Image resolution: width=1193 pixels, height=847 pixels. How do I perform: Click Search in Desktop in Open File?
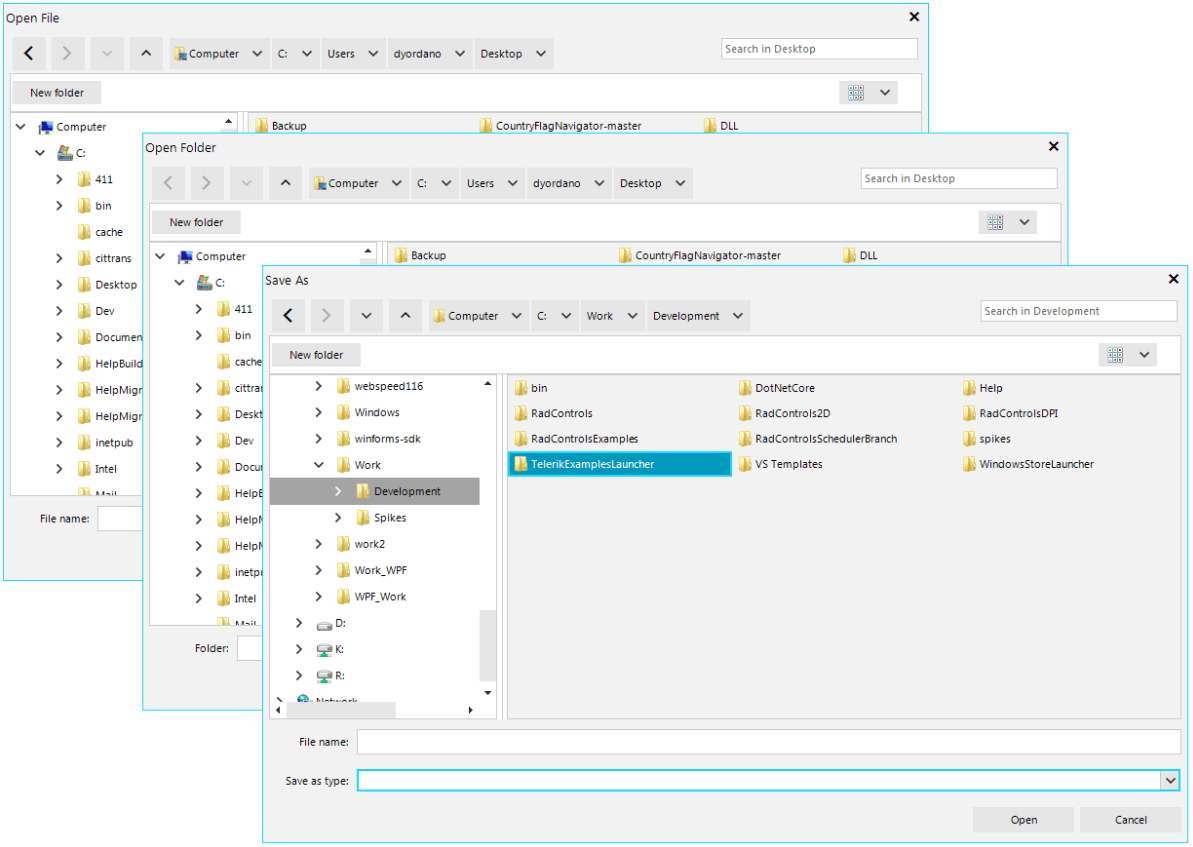click(x=819, y=49)
